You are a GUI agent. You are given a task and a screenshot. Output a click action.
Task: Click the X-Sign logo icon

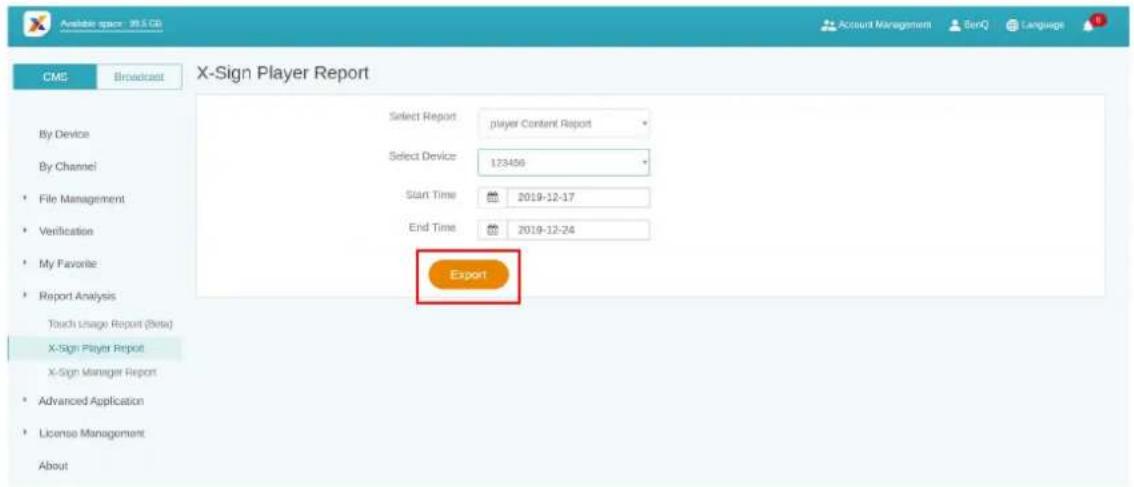point(35,24)
